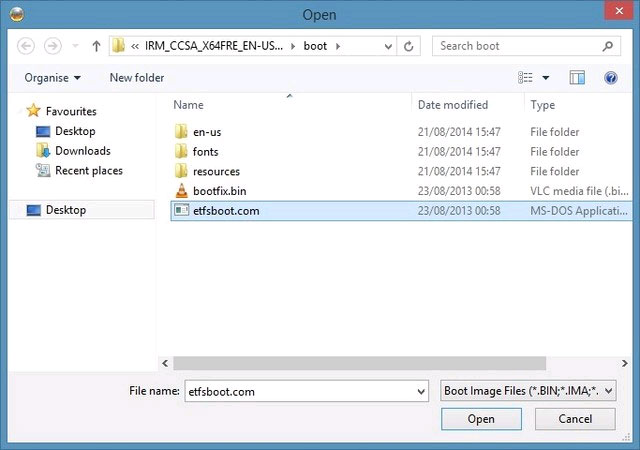
Task: Sort by the Name column
Action: coord(188,105)
